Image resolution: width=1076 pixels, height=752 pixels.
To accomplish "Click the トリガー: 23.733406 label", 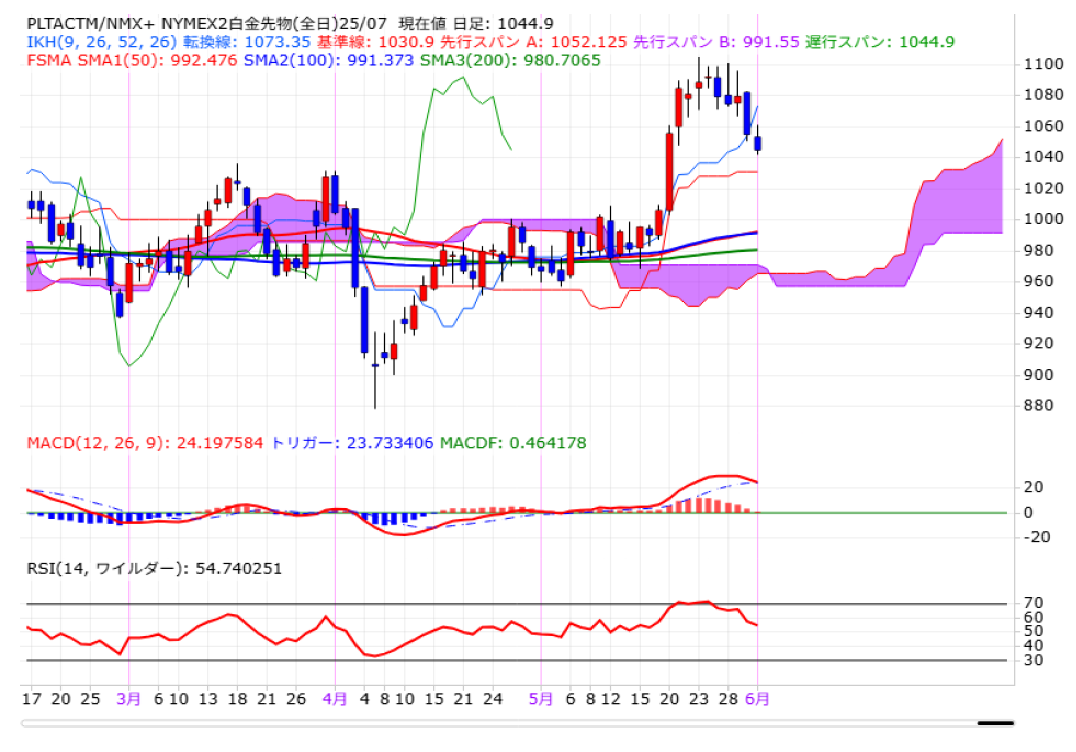I will pos(352,443).
